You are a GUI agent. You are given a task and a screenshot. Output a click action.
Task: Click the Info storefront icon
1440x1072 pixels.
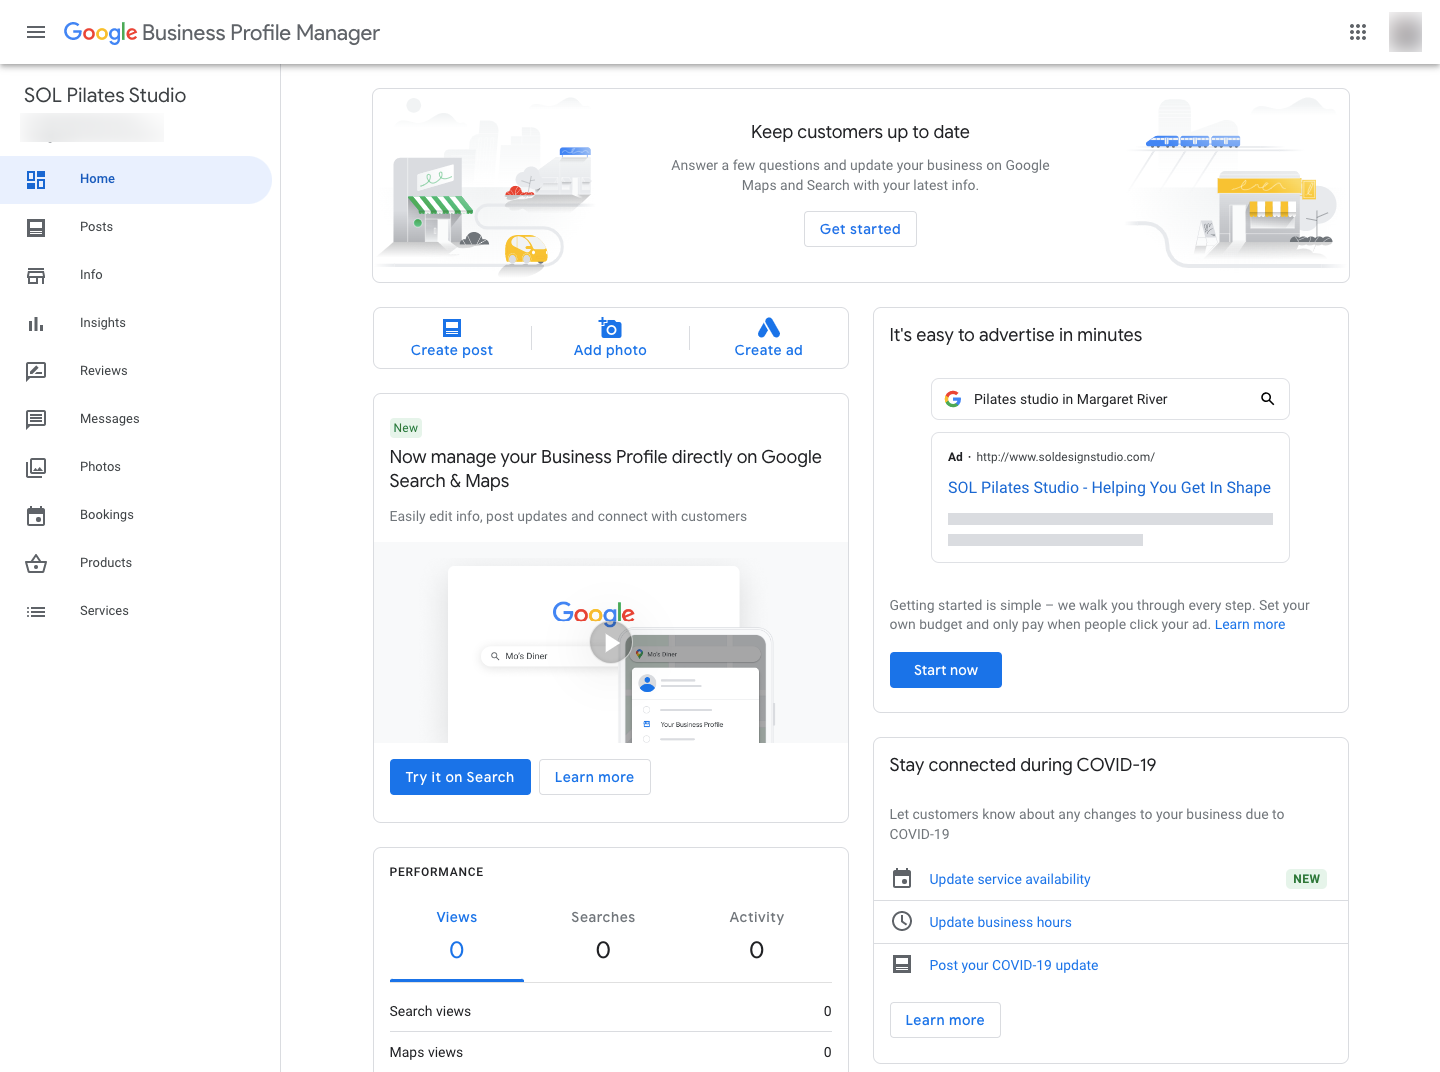point(36,275)
